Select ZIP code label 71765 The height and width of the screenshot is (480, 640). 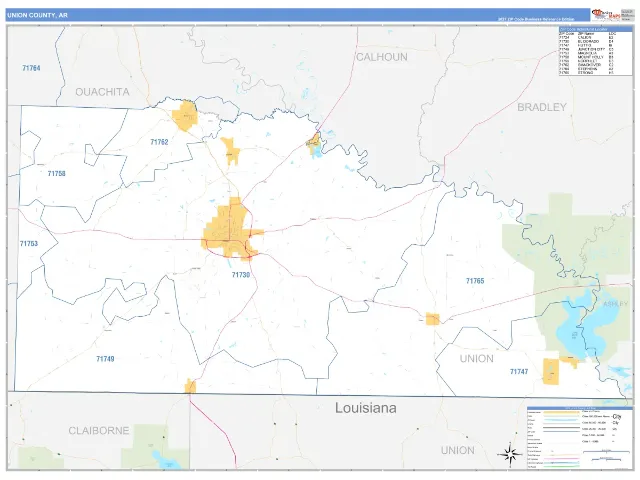click(475, 281)
